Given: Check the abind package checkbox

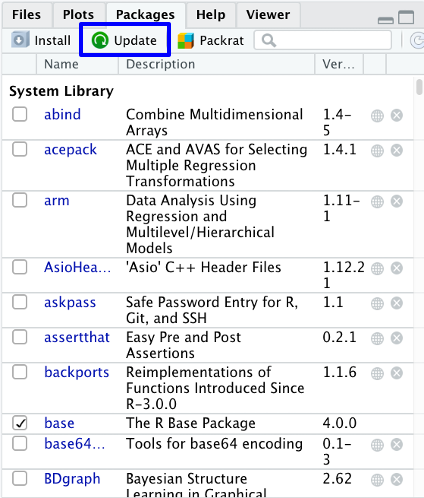Looking at the screenshot, I should [20, 114].
